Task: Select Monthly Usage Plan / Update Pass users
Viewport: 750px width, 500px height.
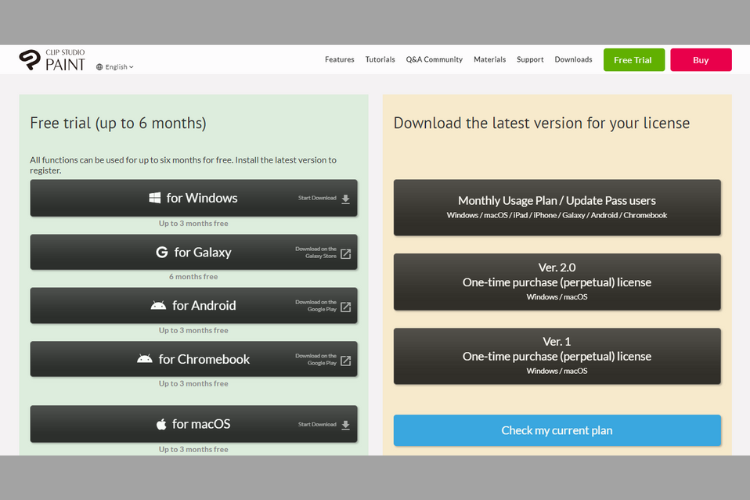Action: 557,207
